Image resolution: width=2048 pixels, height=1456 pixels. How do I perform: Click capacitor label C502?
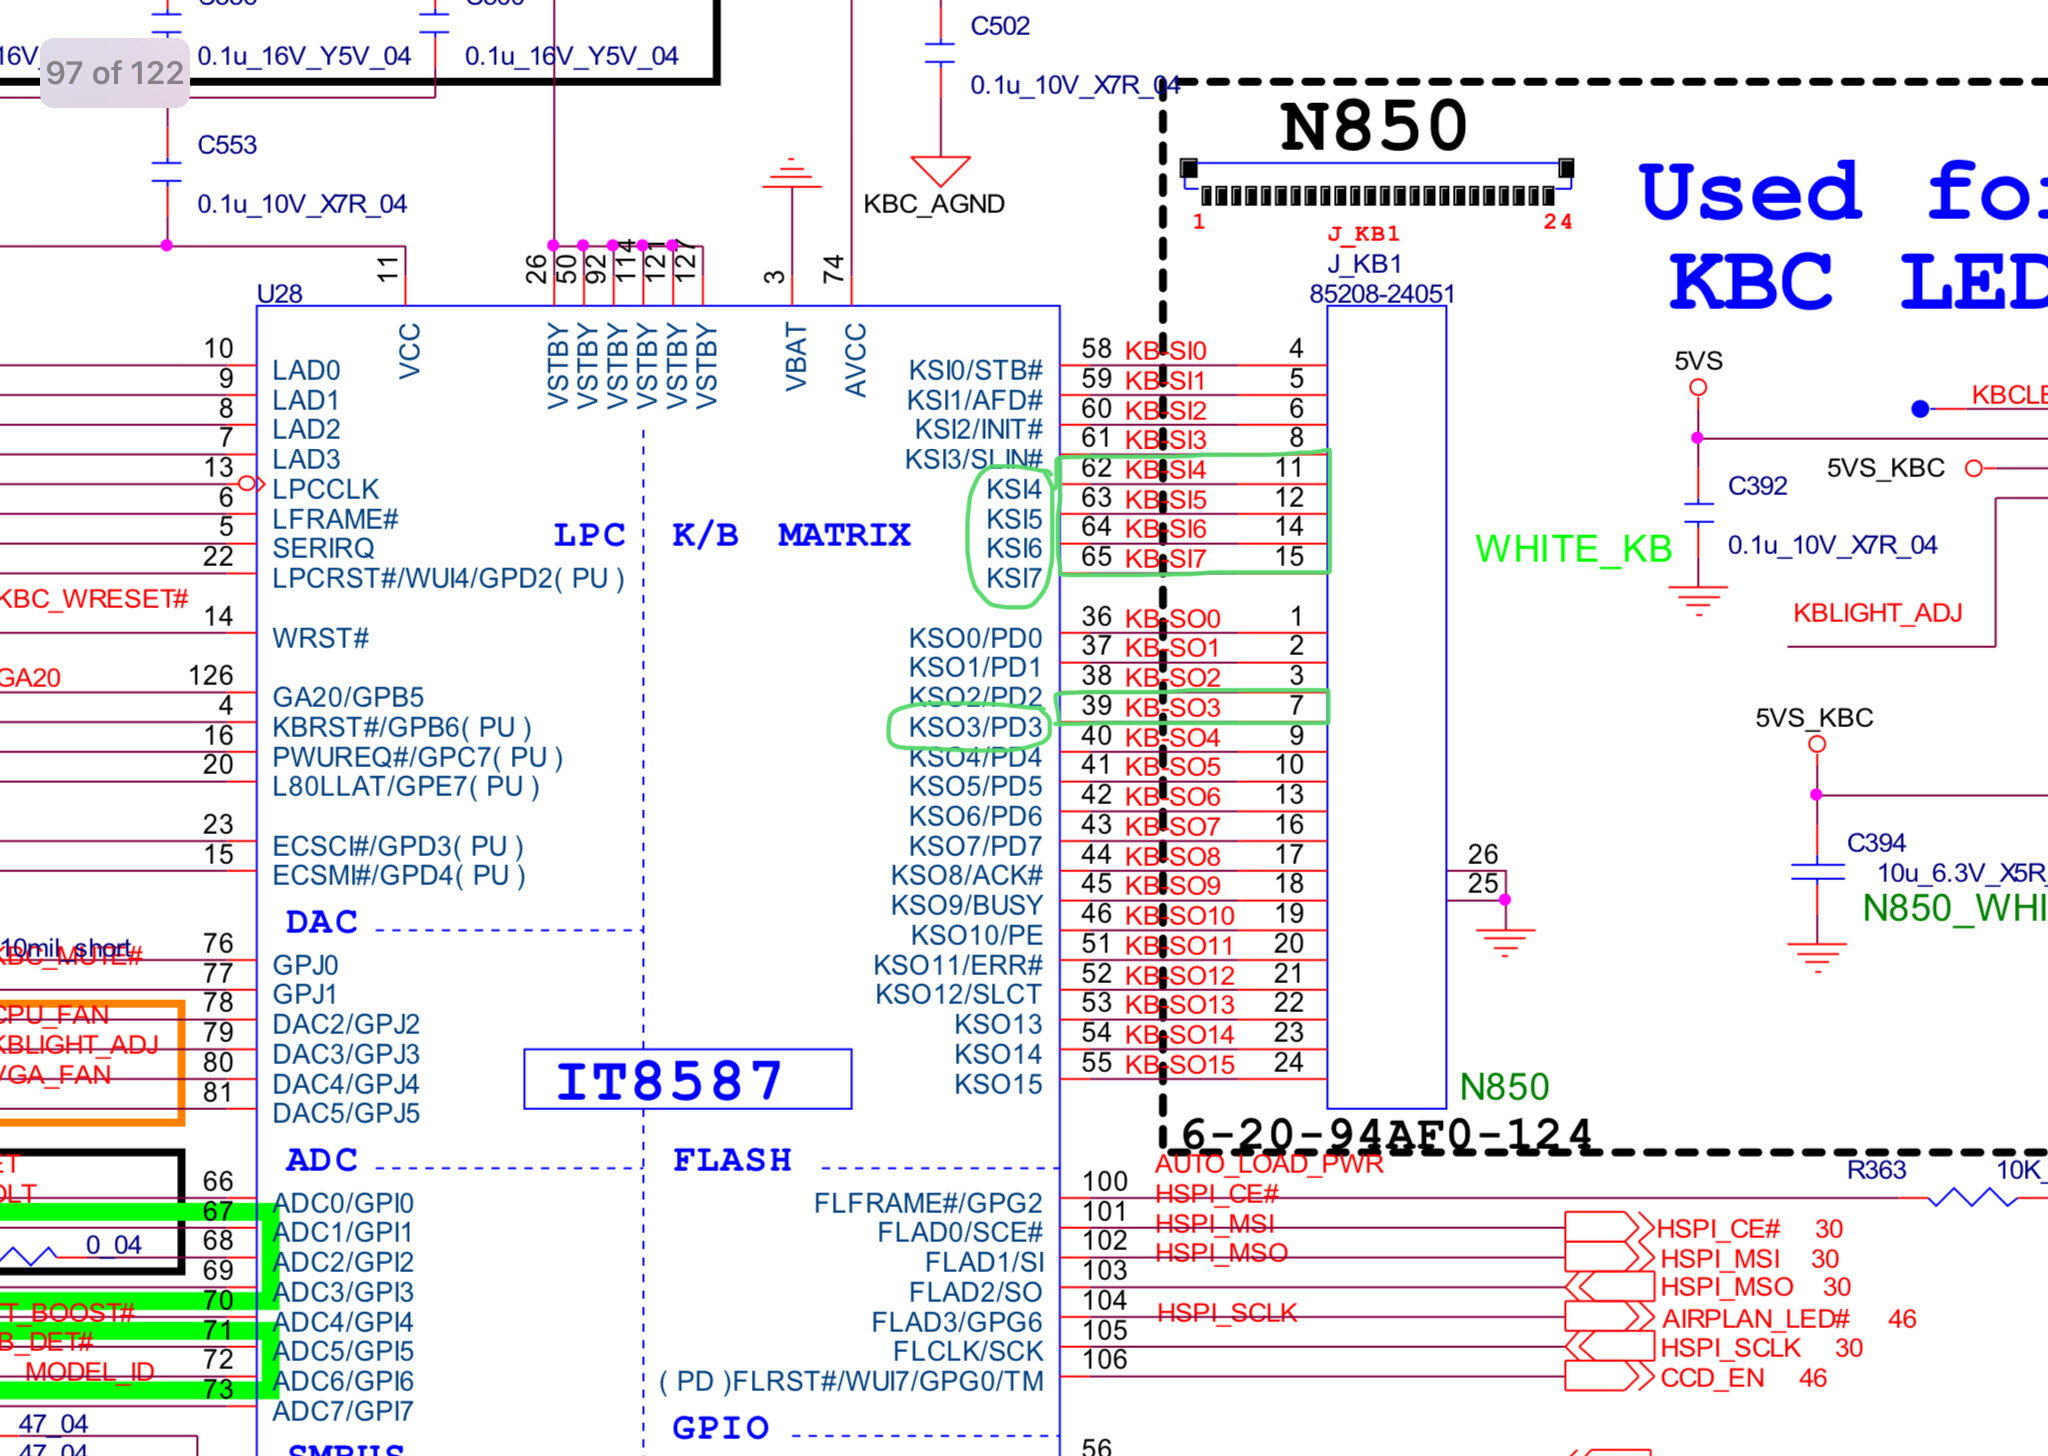1000,26
